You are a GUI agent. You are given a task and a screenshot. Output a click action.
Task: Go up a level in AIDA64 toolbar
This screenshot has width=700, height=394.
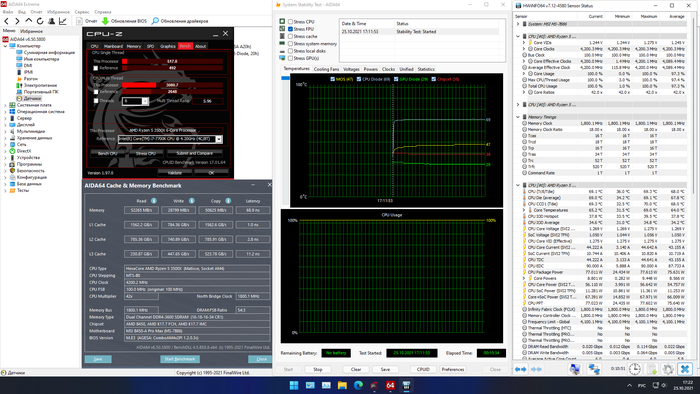[x=29, y=21]
